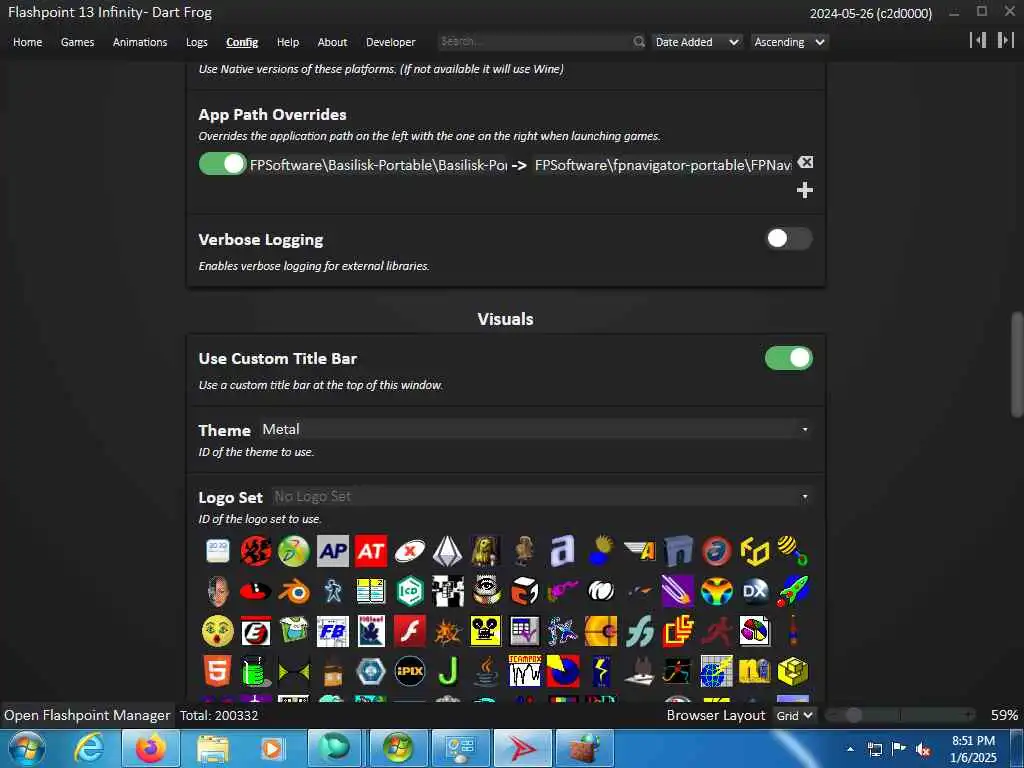Click the red Flash 'f' logo
1024x768 pixels.
(x=409, y=632)
